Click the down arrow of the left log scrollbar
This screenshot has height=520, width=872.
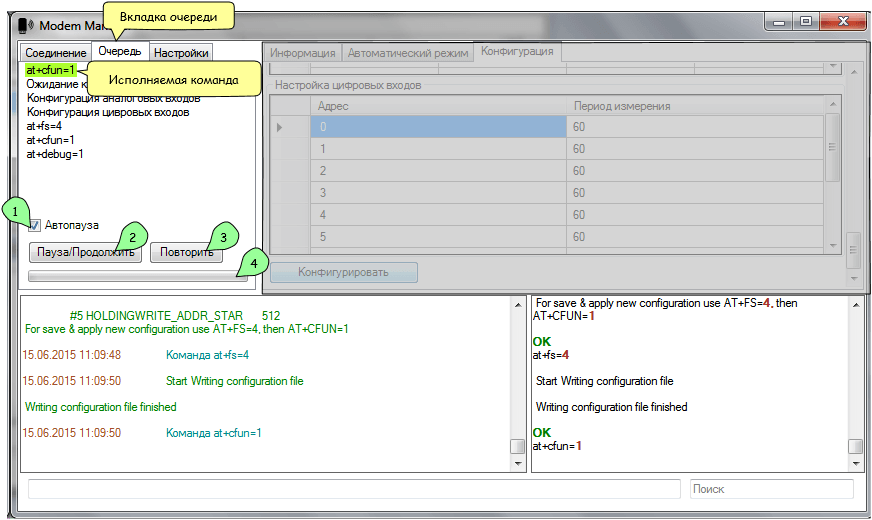coord(518,463)
